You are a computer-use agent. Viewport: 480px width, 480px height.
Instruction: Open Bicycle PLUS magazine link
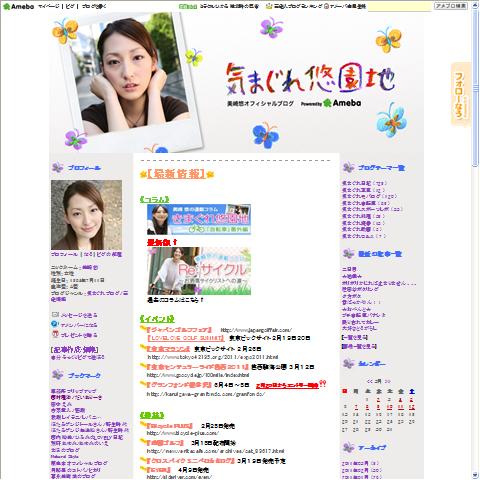point(170,426)
